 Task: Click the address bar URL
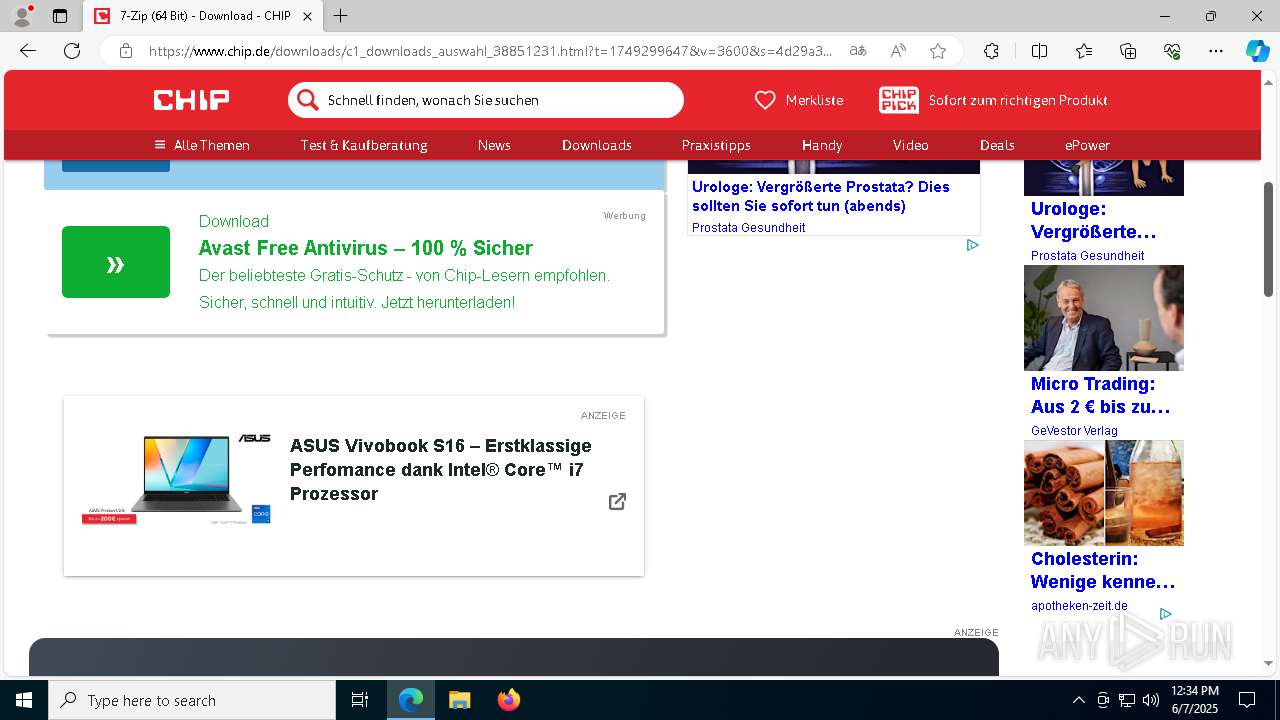(490, 51)
